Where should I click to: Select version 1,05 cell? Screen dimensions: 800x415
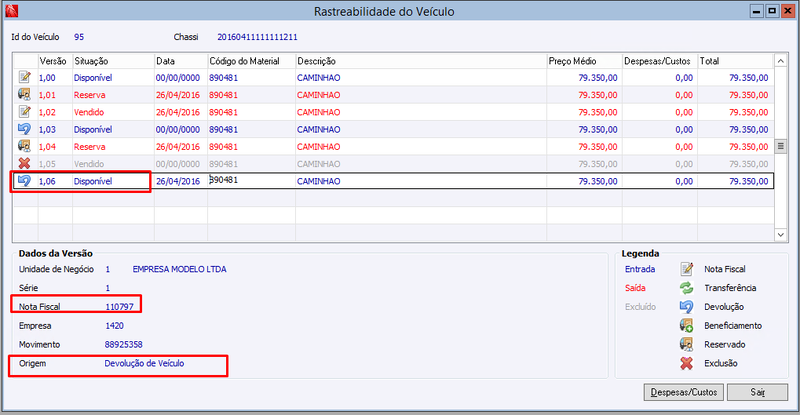(47, 164)
